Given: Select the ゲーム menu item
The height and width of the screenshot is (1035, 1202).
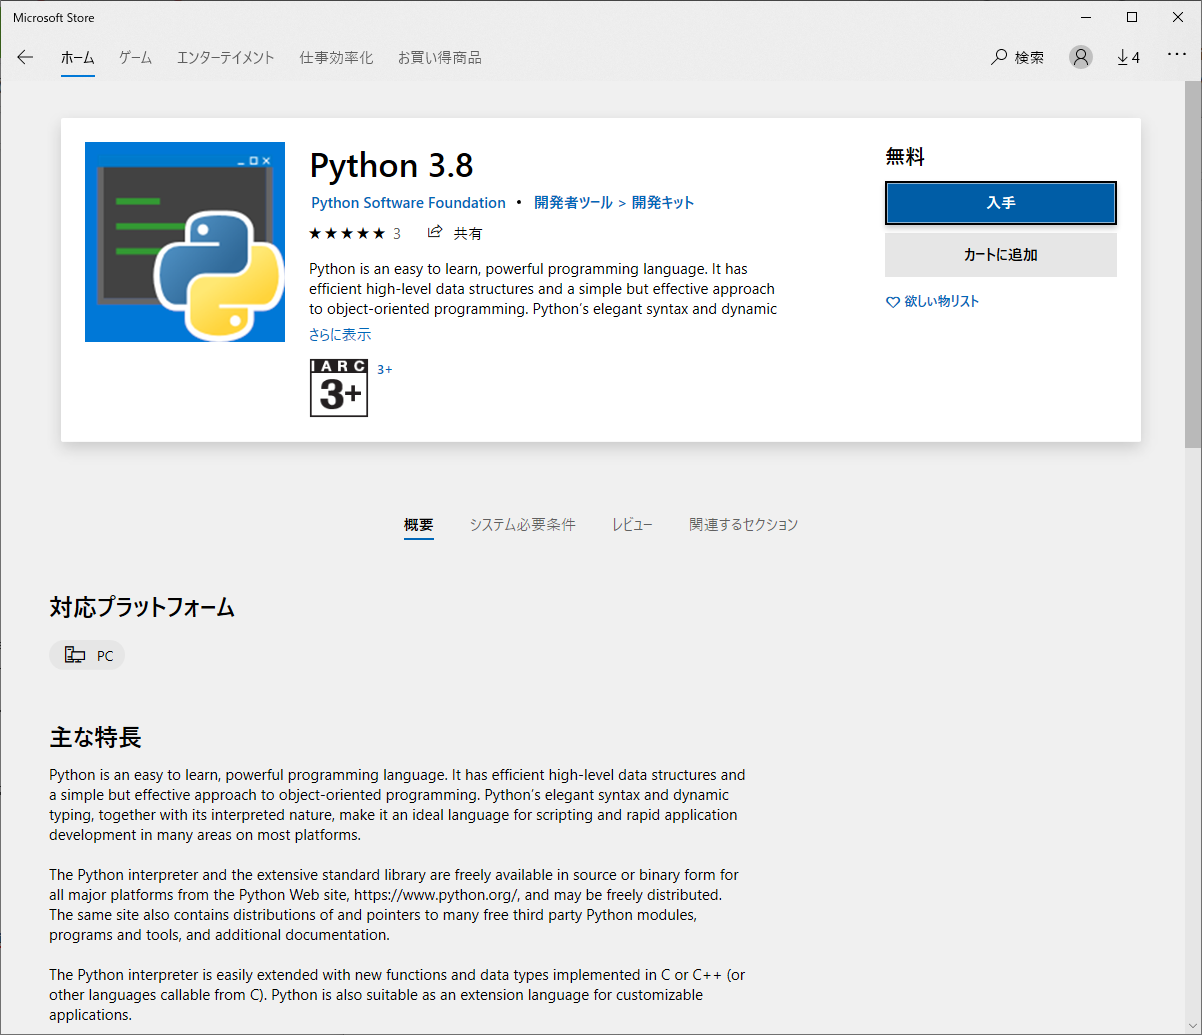Looking at the screenshot, I should (x=134, y=57).
